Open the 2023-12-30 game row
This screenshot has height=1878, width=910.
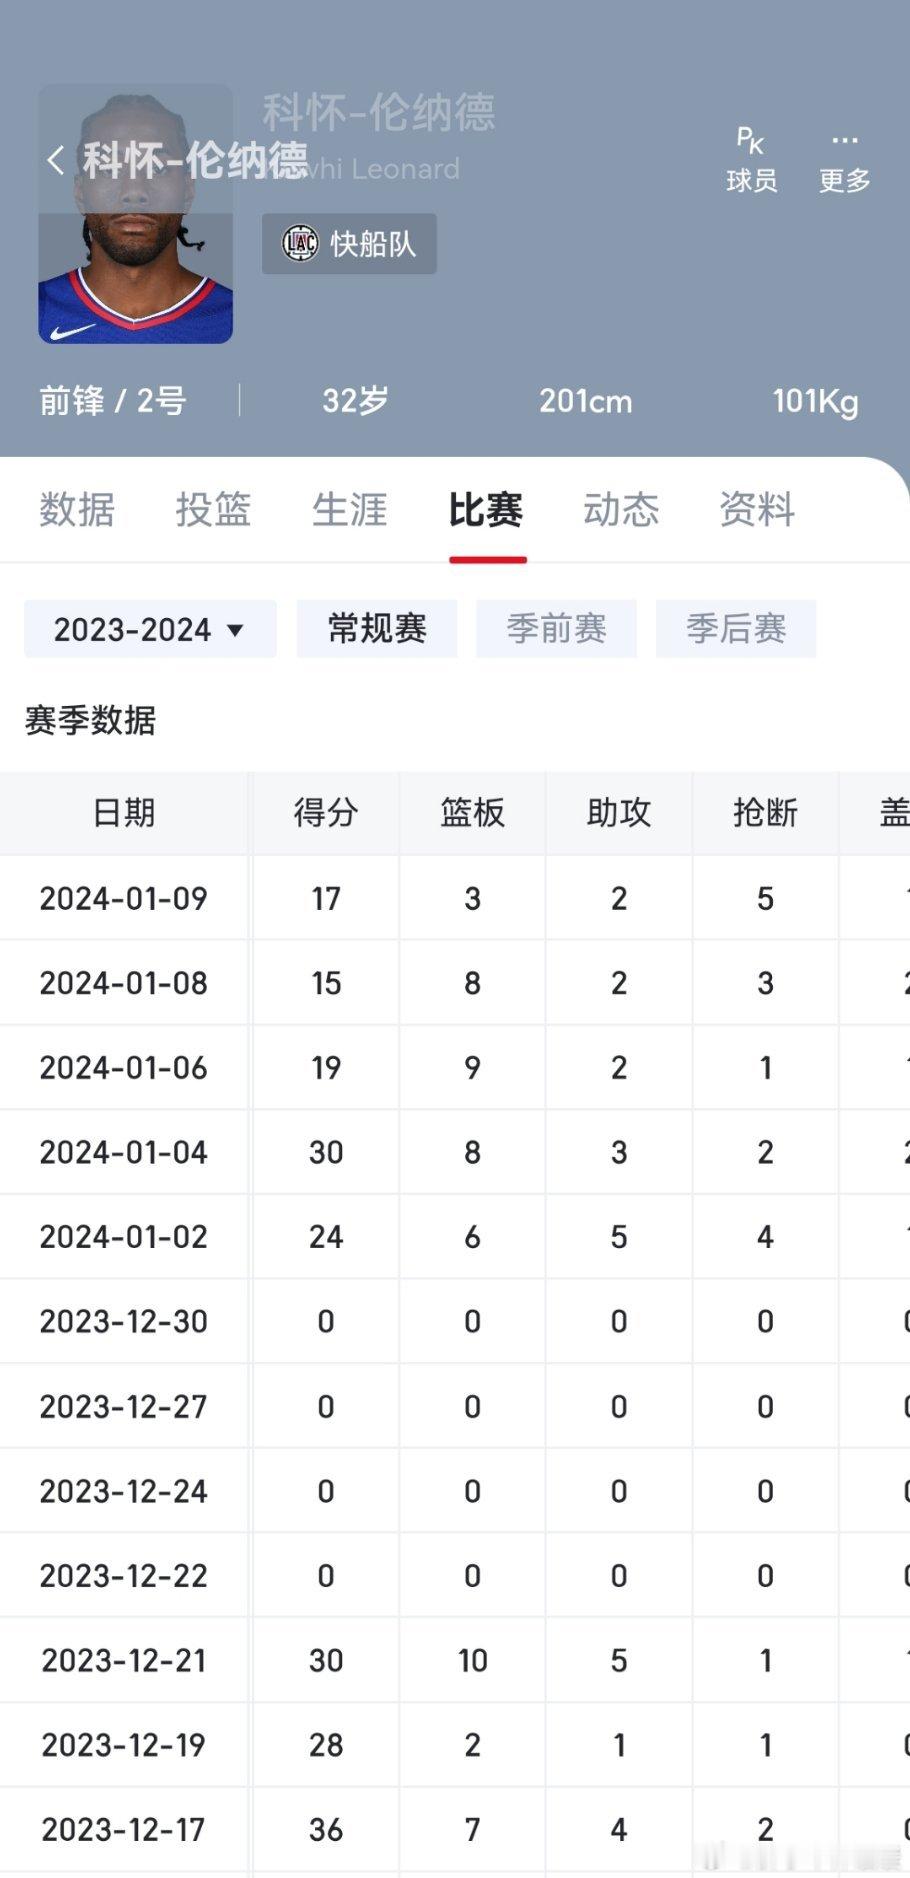[455, 1321]
